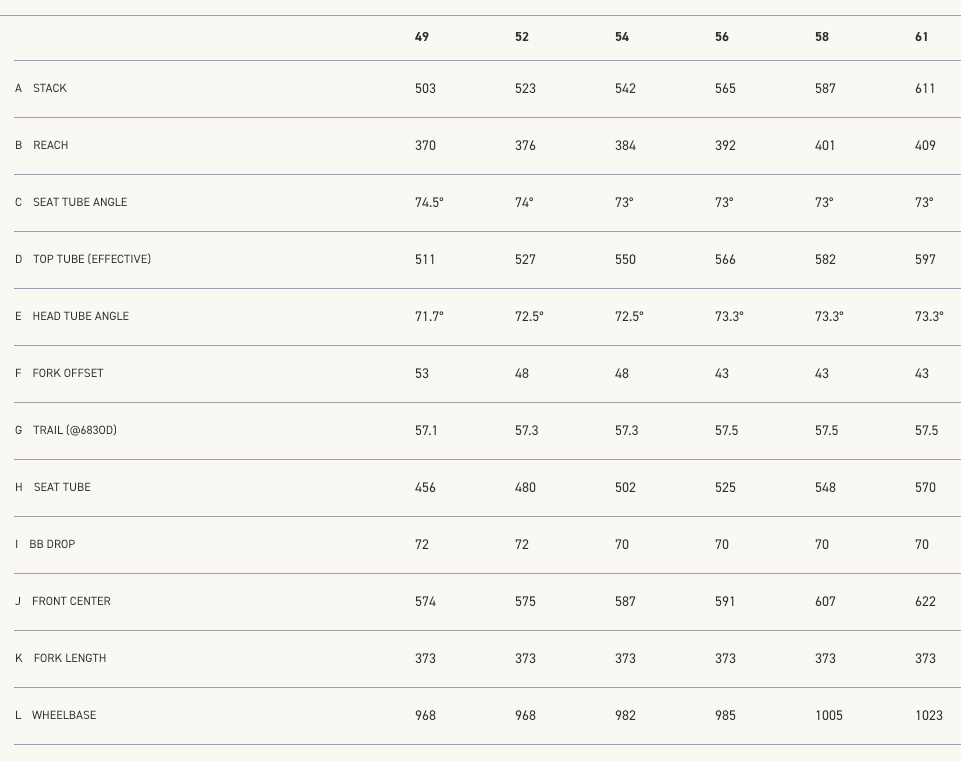Click stack value 611 for size 61
Viewport: 961px width, 761px height.
(x=925, y=89)
